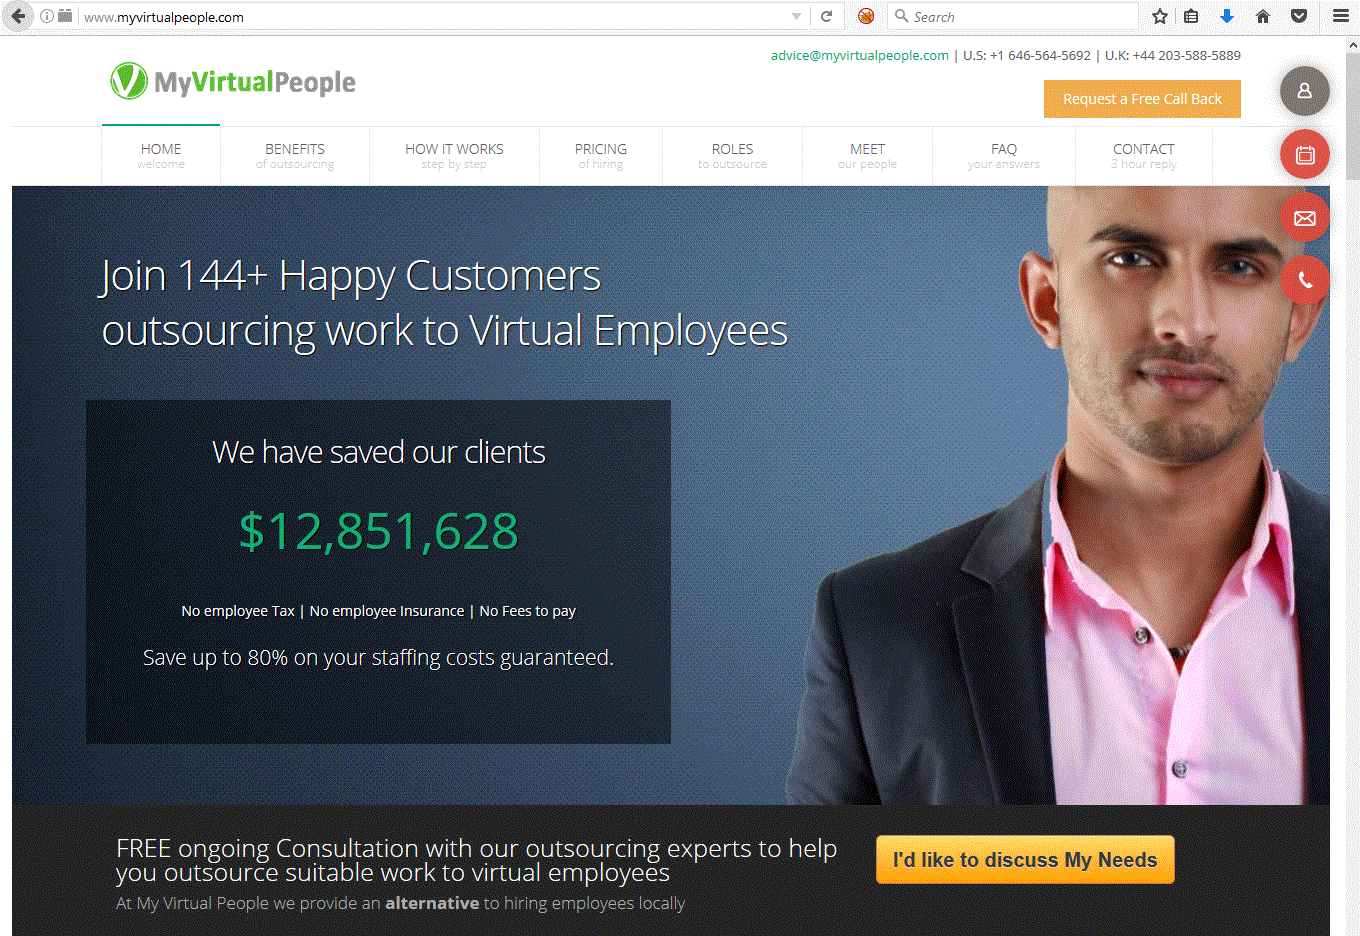This screenshot has height=936, width=1360.
Task: Bookmark this page with star icon
Action: coord(1159,16)
